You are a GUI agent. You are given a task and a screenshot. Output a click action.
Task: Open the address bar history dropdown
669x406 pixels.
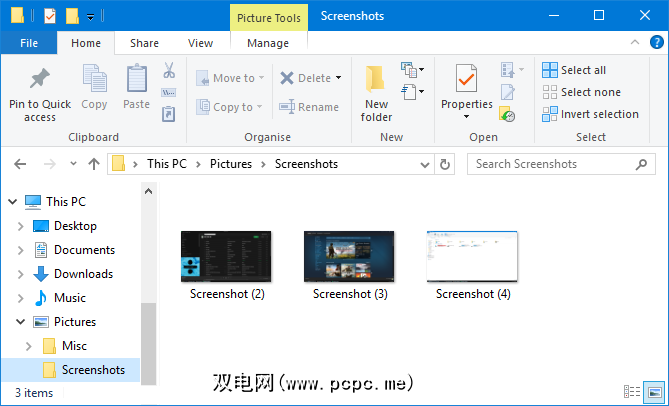[x=424, y=164]
